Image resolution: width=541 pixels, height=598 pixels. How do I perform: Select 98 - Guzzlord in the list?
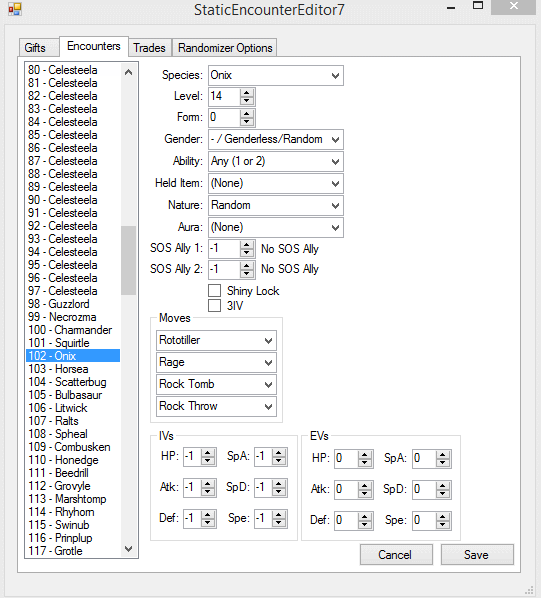(73, 304)
